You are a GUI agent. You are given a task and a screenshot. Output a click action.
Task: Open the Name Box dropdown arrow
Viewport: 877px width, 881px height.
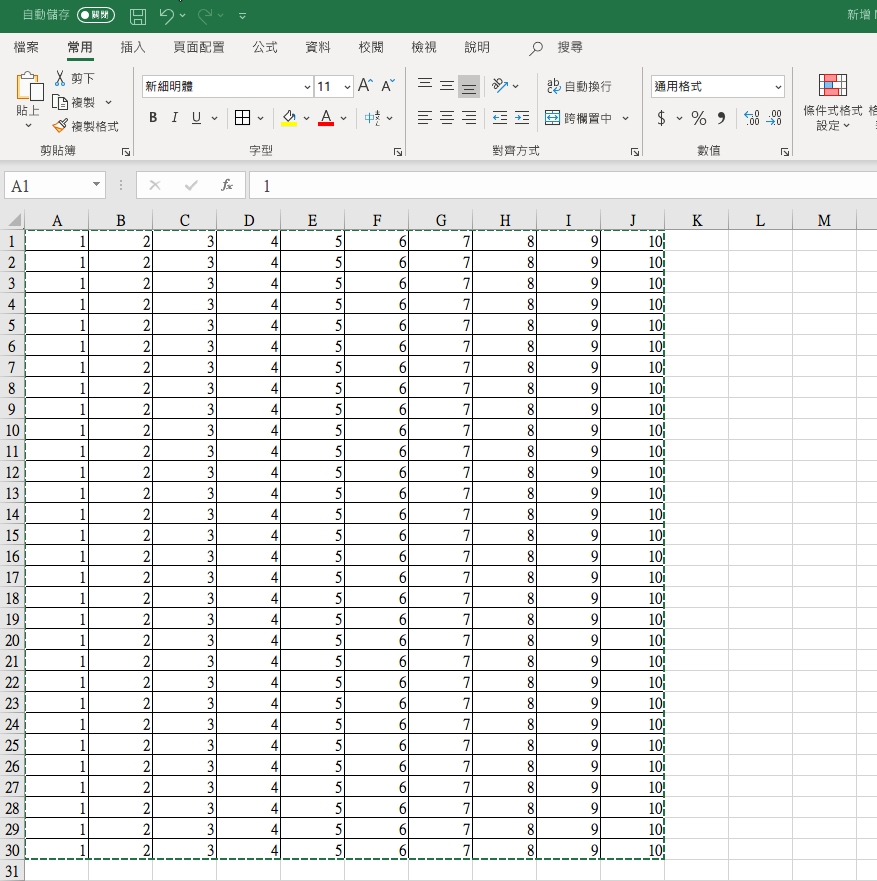96,185
